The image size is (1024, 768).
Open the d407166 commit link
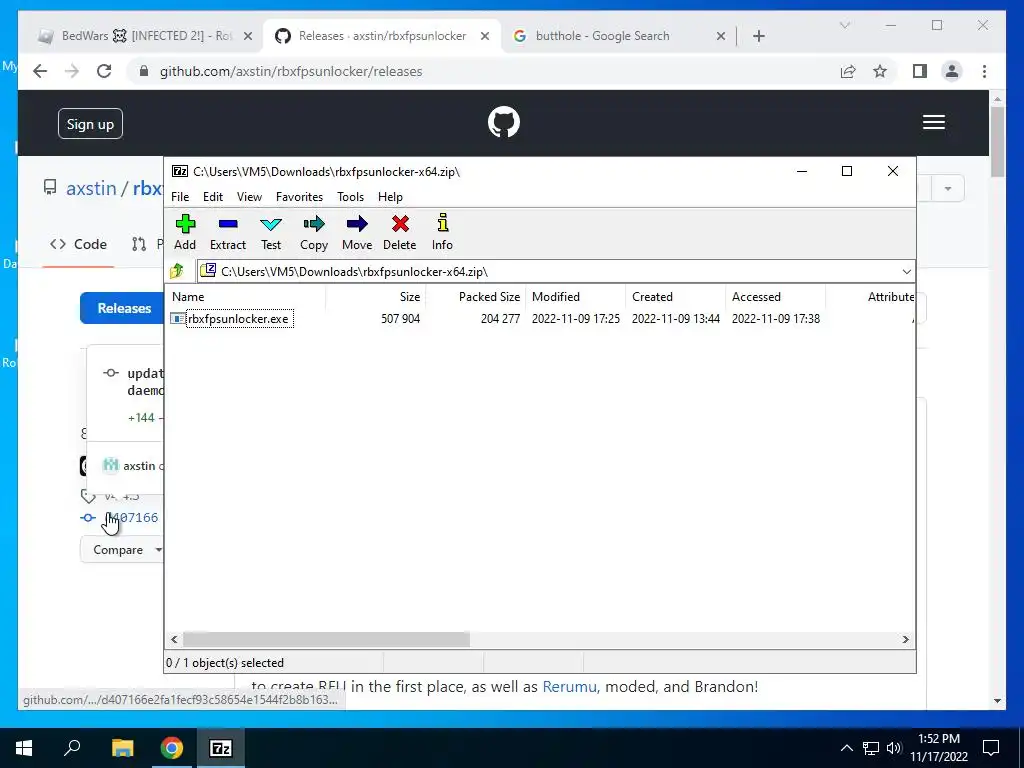coord(131,518)
